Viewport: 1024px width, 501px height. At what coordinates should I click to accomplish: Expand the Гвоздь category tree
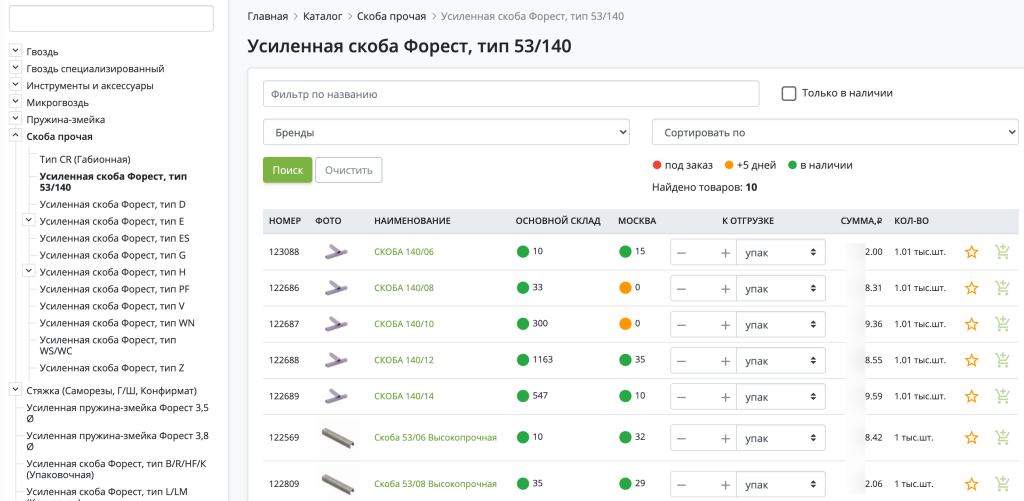coord(16,51)
